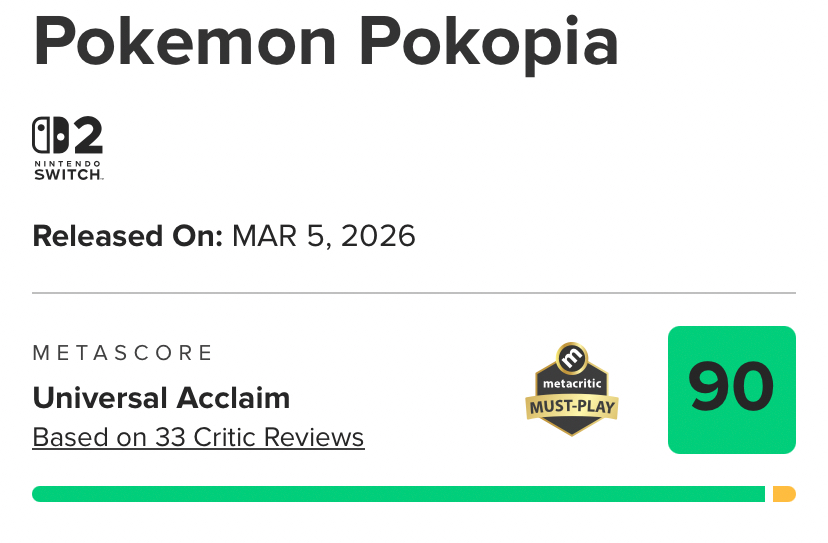Click the green 90 Metascore box

point(731,389)
